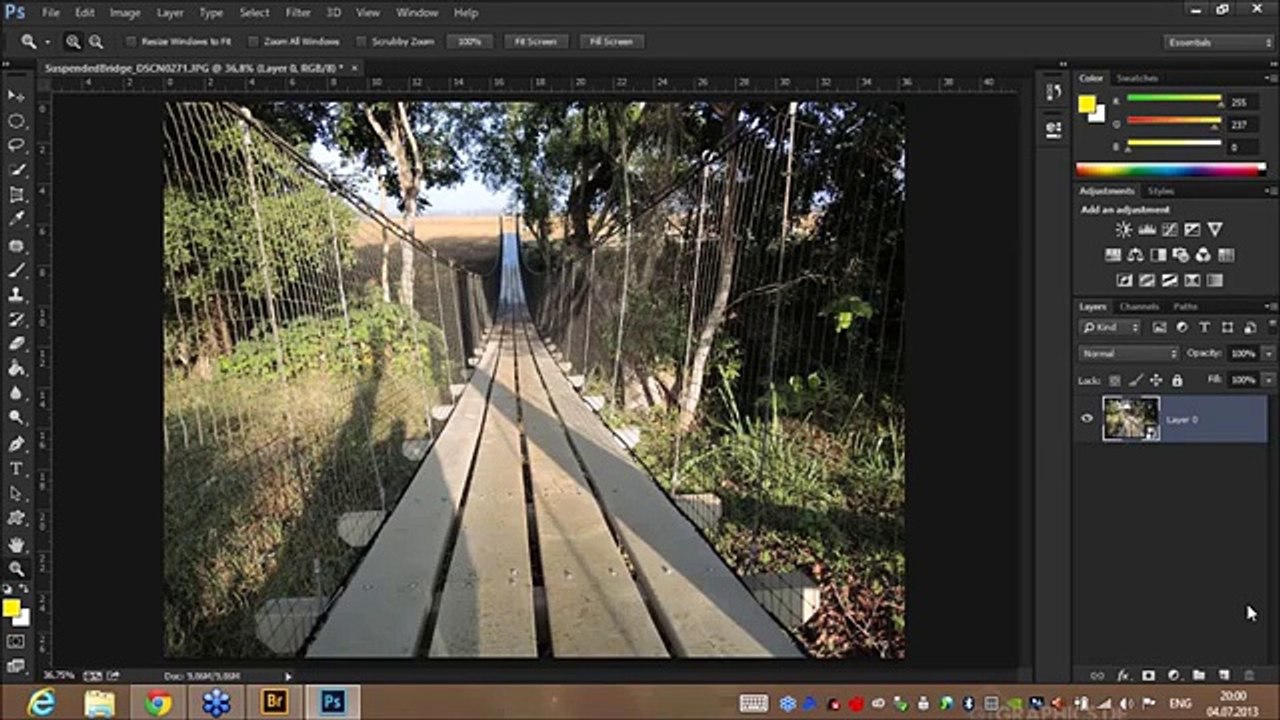Image resolution: width=1280 pixels, height=720 pixels.
Task: Hide Layer 0 using eye icon
Action: pos(1087,419)
